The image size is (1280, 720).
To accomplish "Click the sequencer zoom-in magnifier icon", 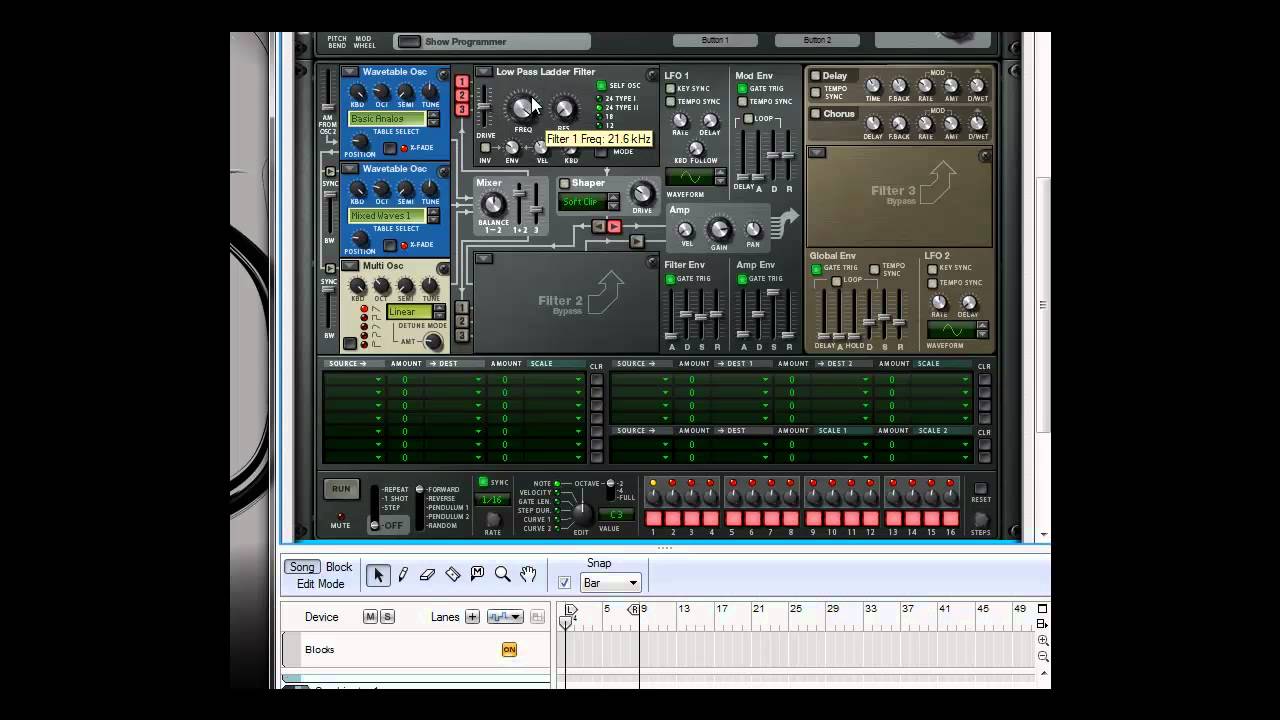I will pyautogui.click(x=1043, y=640).
